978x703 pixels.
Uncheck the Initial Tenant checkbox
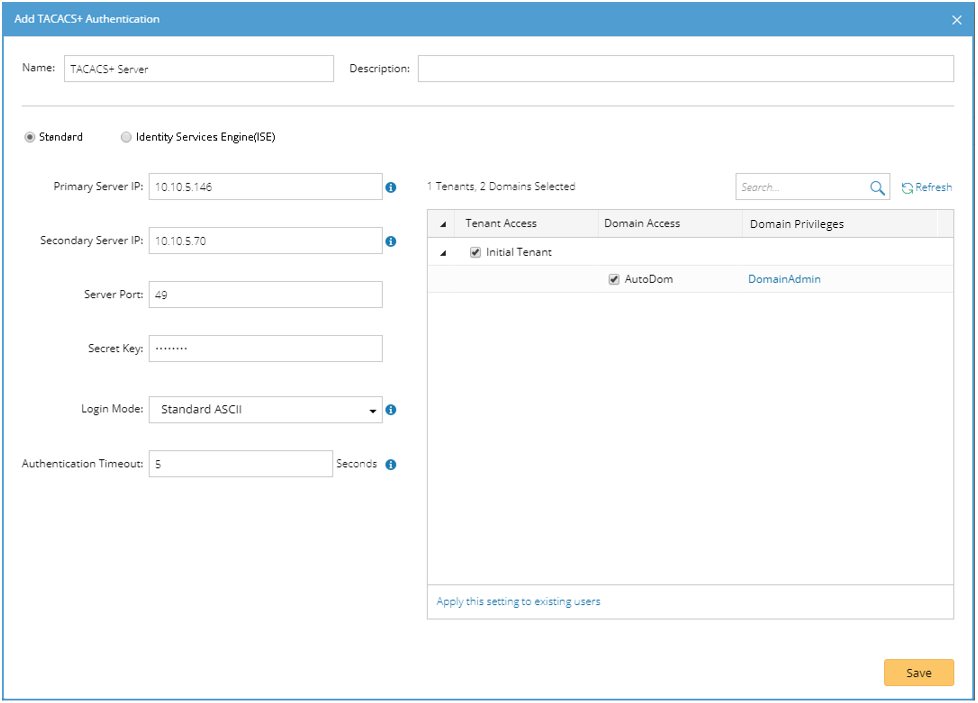point(476,253)
